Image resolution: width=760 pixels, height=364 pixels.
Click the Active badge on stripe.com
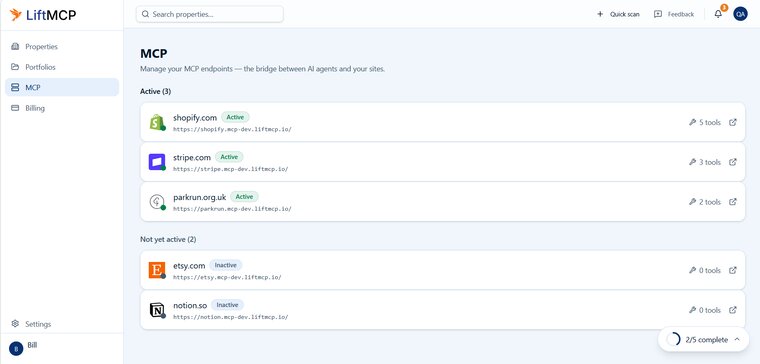pyautogui.click(x=229, y=157)
